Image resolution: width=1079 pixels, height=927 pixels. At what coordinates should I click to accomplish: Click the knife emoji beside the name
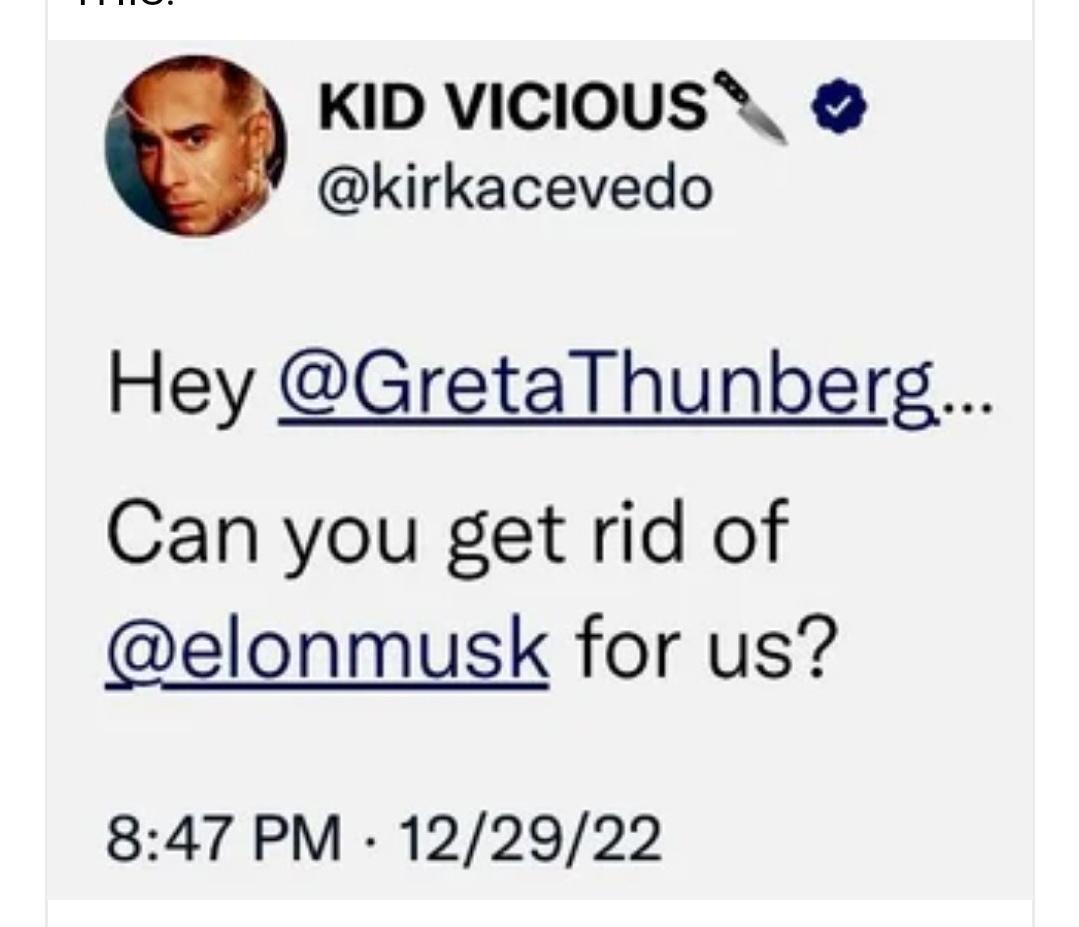tap(751, 107)
